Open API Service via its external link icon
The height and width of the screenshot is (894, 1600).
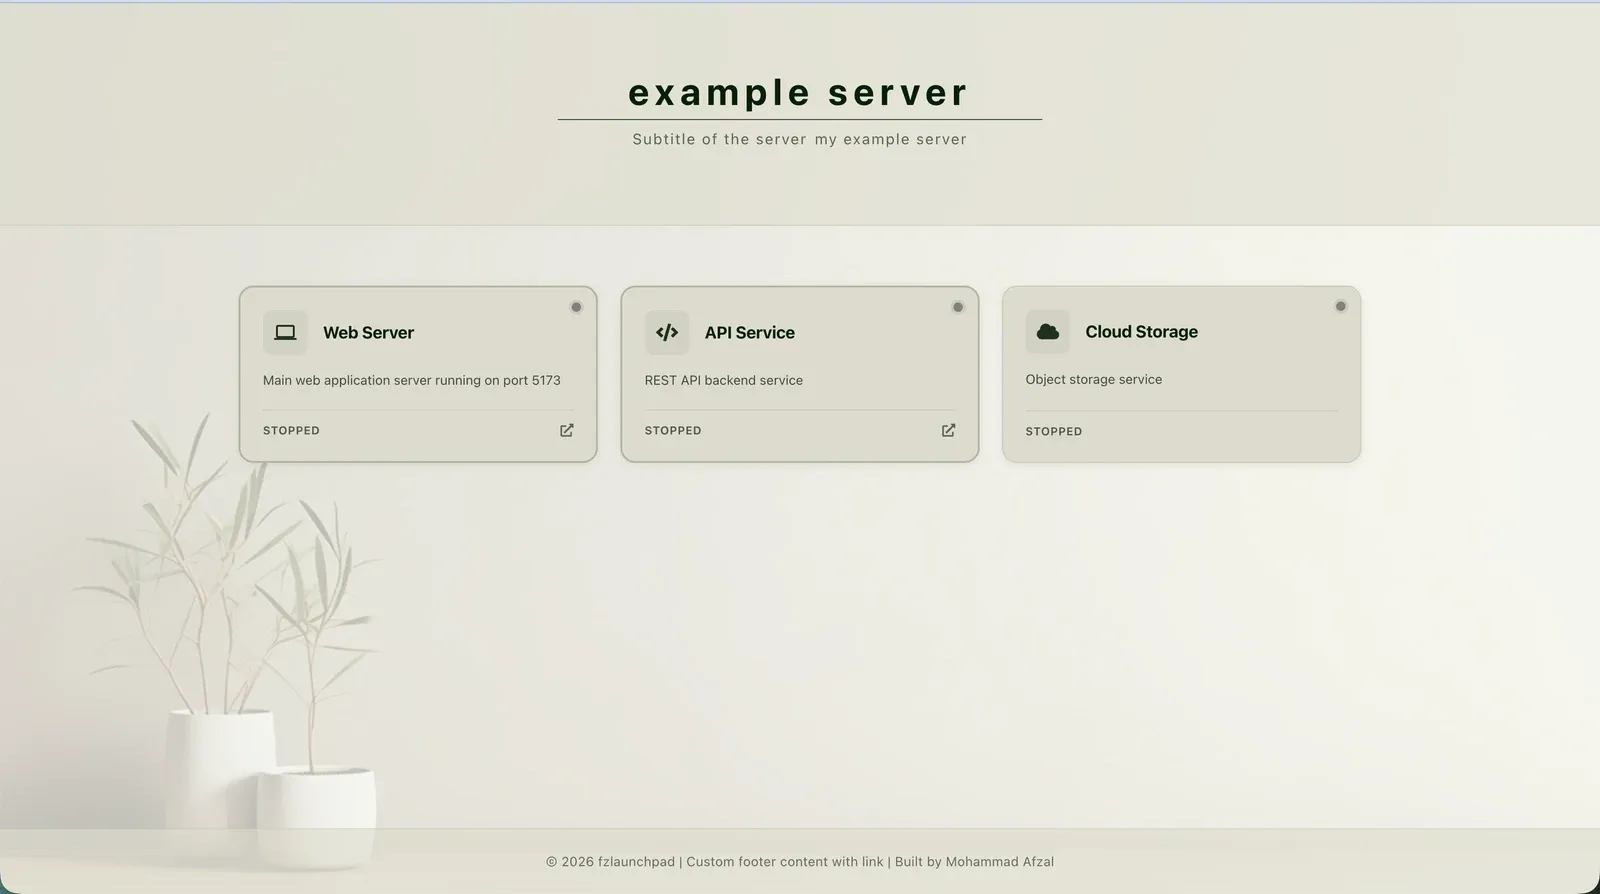[x=948, y=430]
